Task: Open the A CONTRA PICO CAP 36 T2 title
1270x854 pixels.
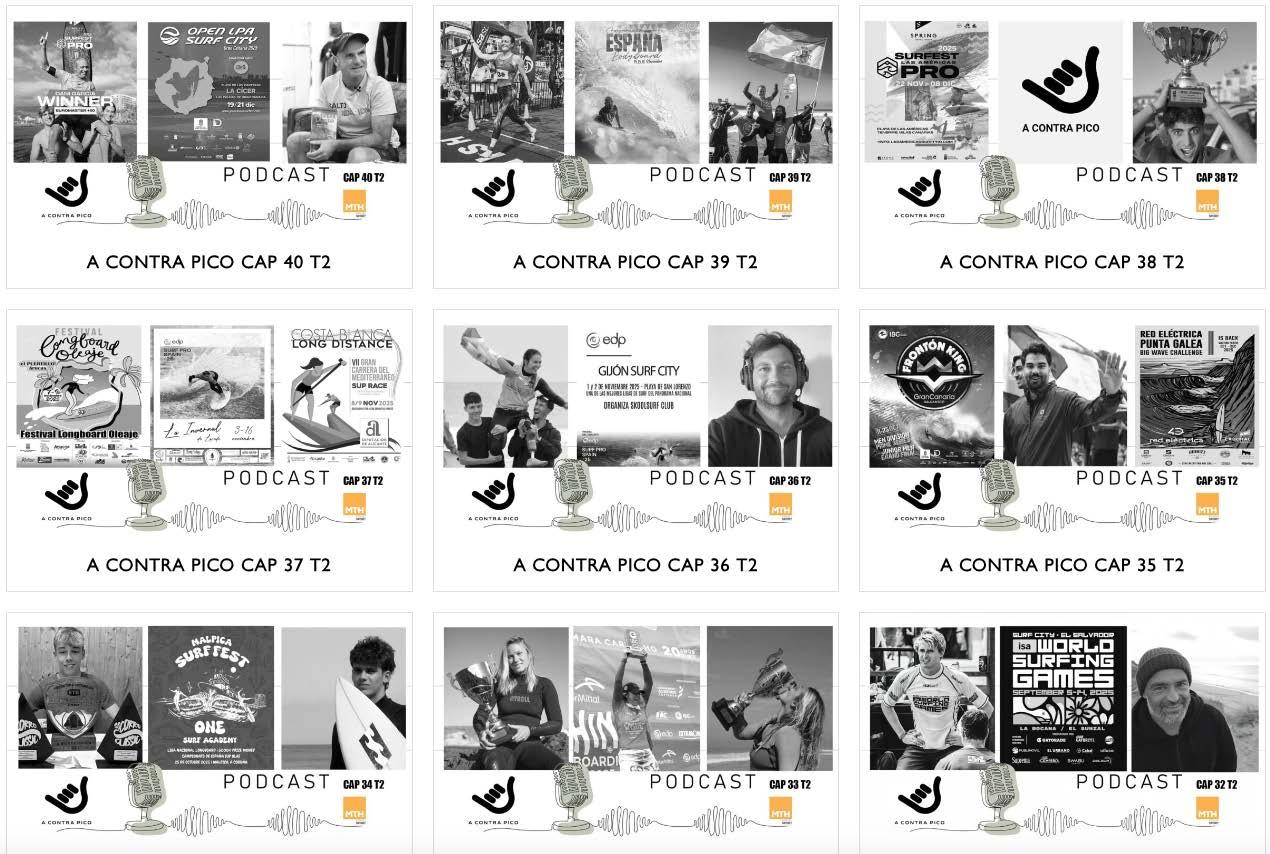Action: pyautogui.click(x=635, y=565)
